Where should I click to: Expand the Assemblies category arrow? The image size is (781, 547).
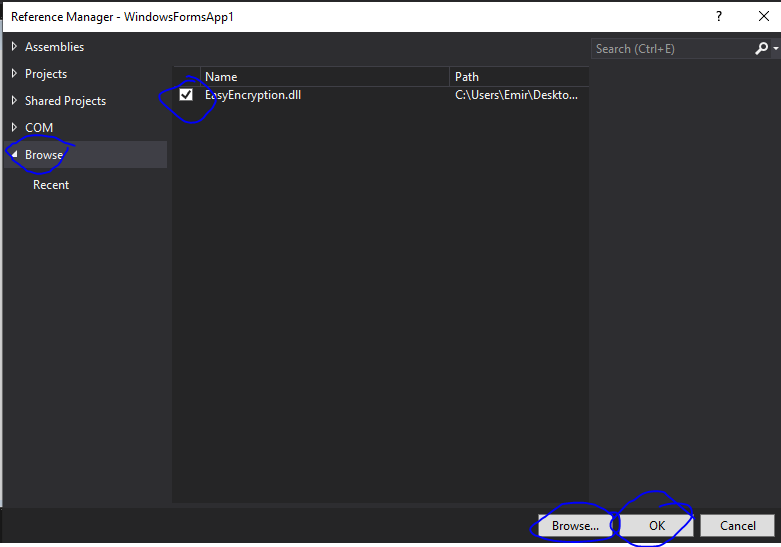tap(14, 46)
